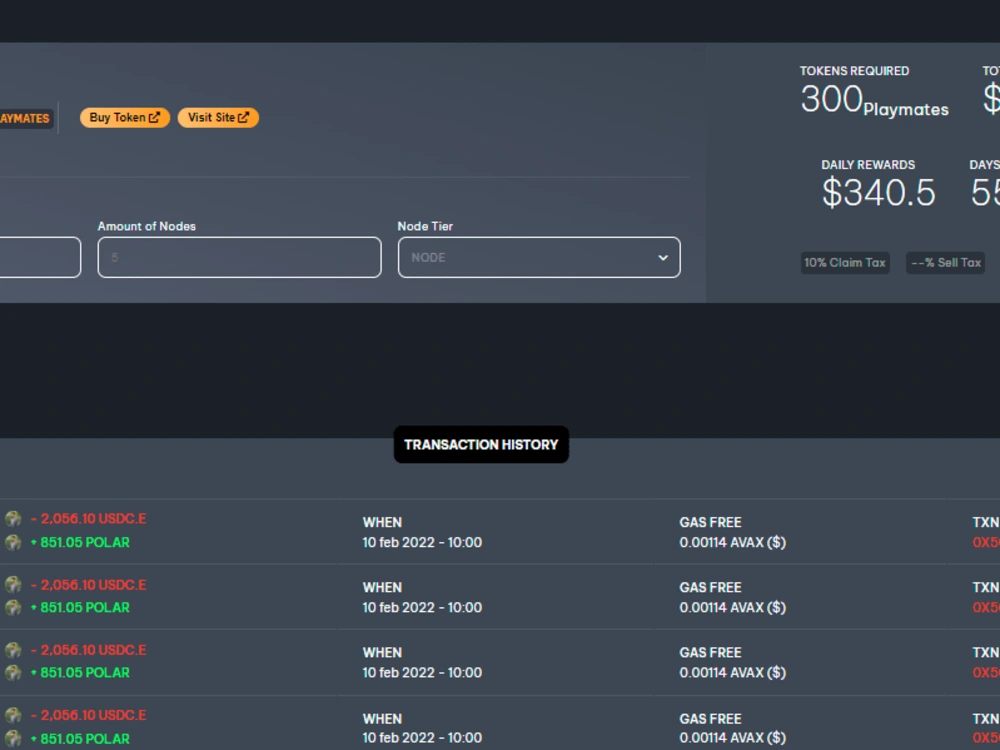This screenshot has width=1000, height=750.
Task: Click the external-link icon in Visit Site
Action: pos(244,117)
